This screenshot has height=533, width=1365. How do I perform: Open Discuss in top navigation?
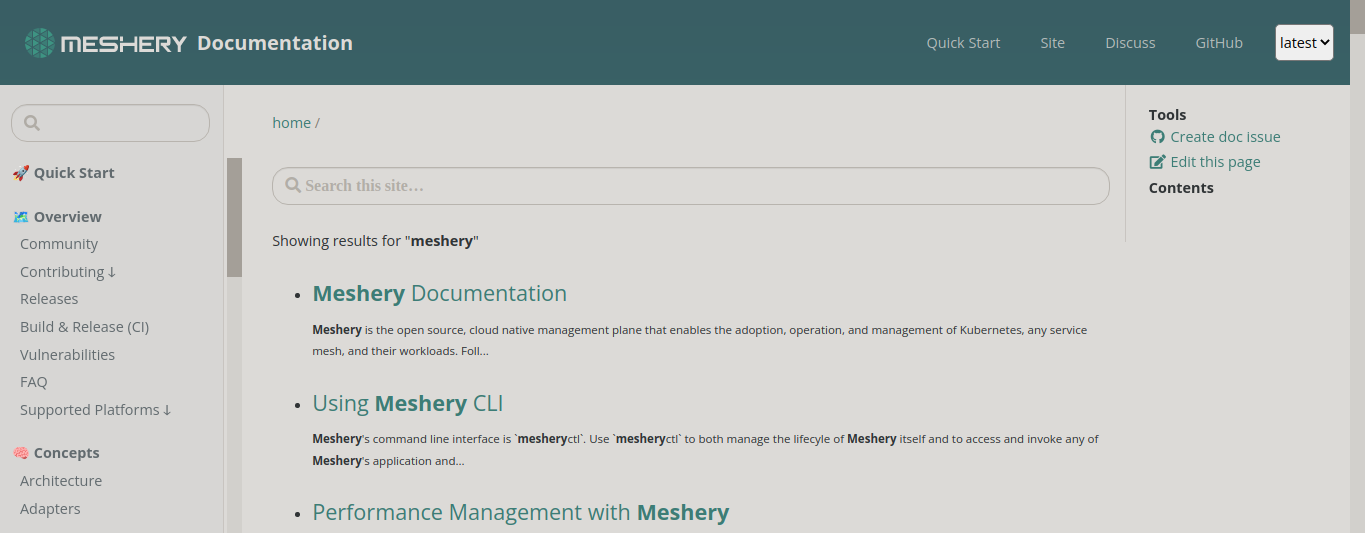[x=1130, y=43]
